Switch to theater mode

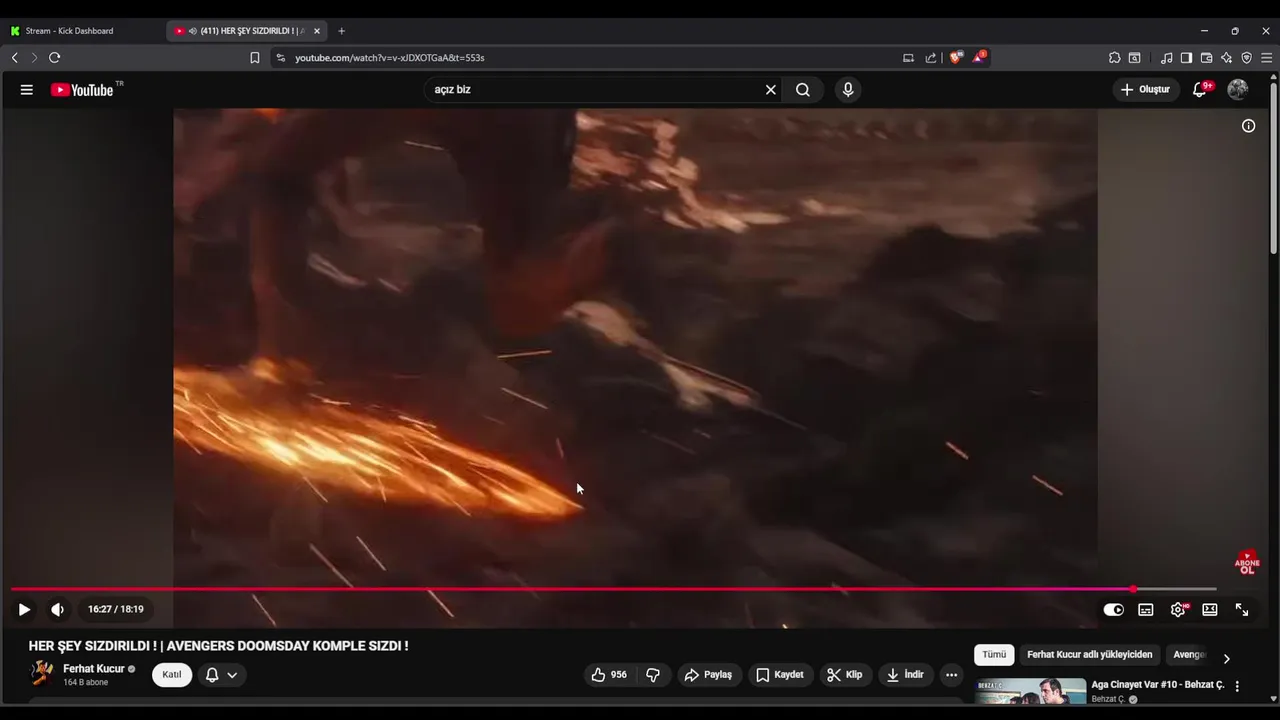point(1210,609)
